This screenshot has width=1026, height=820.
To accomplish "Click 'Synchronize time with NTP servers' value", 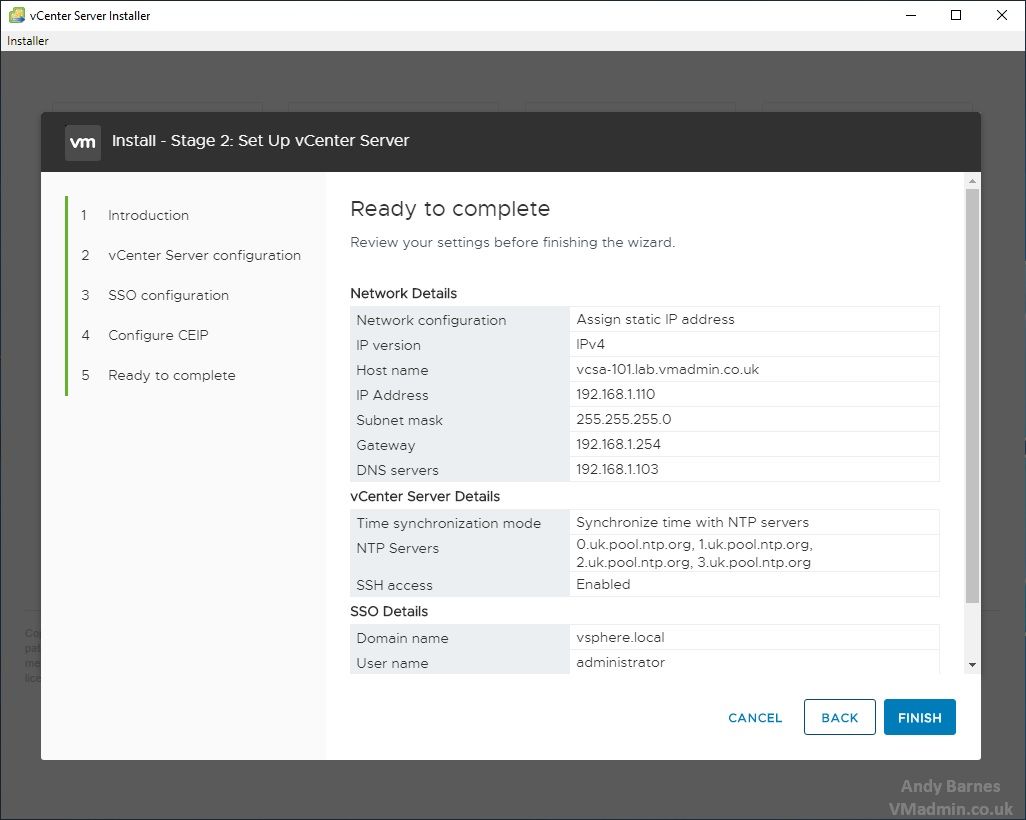I will 692,522.
